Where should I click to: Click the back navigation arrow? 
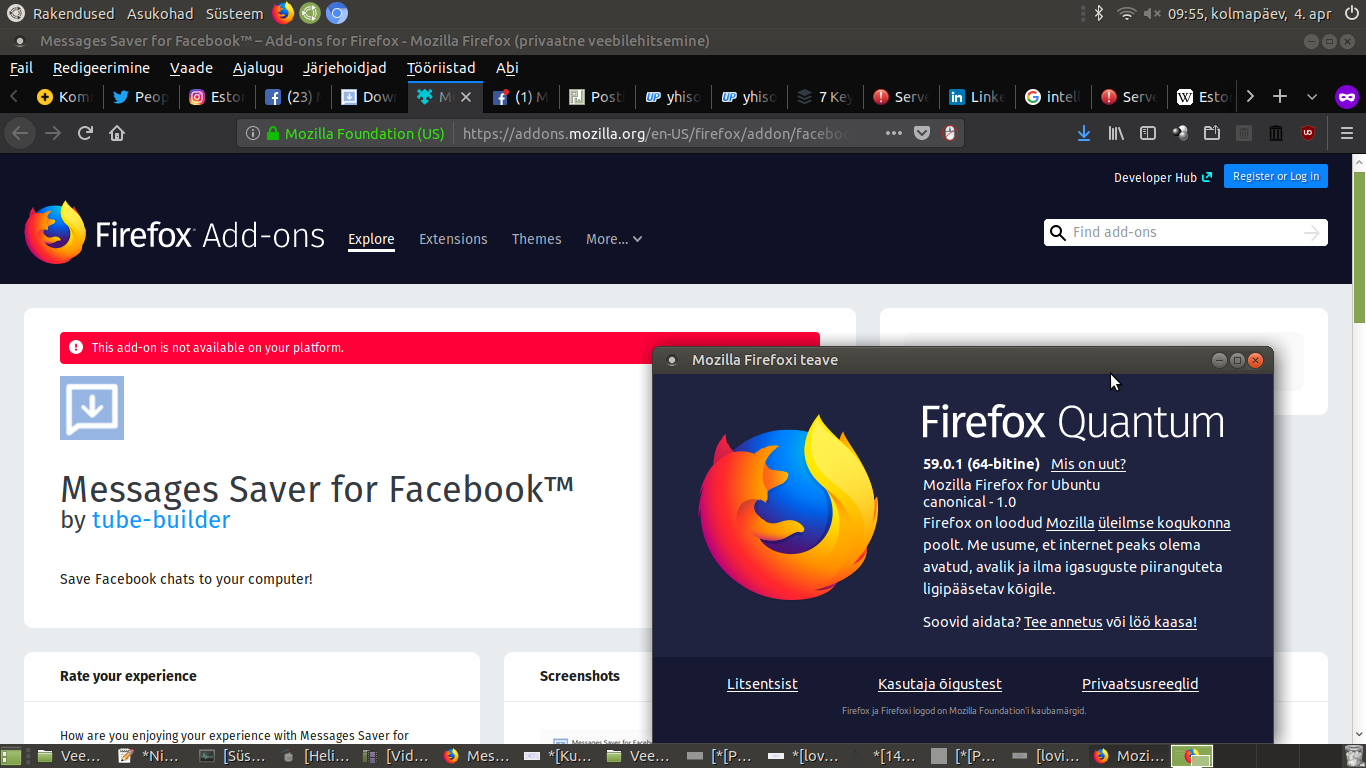point(21,133)
